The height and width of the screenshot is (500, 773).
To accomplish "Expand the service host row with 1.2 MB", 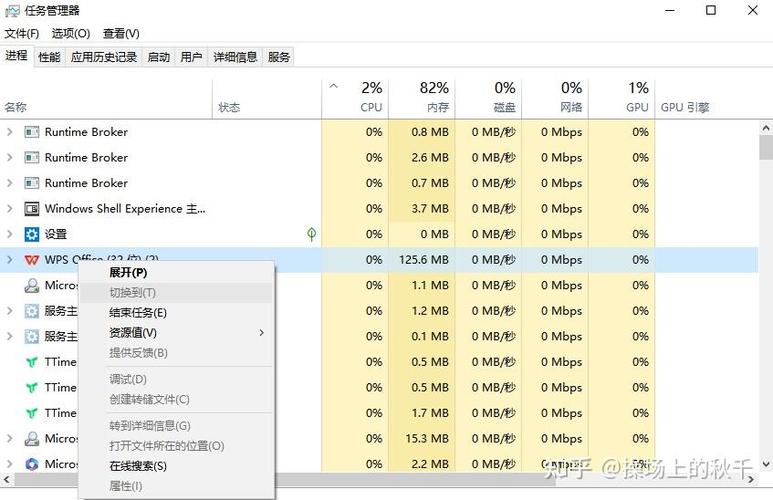I will [9, 311].
